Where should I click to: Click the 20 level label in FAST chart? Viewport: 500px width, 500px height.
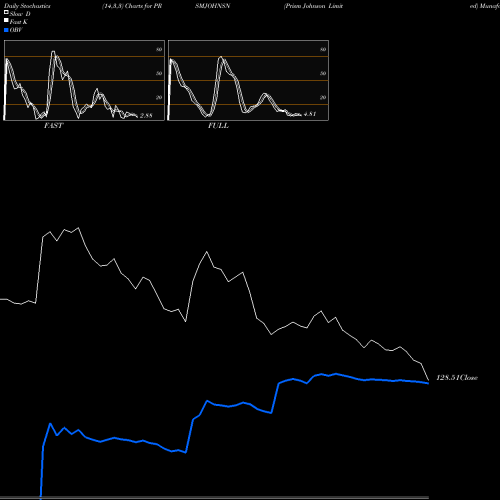click(x=159, y=97)
